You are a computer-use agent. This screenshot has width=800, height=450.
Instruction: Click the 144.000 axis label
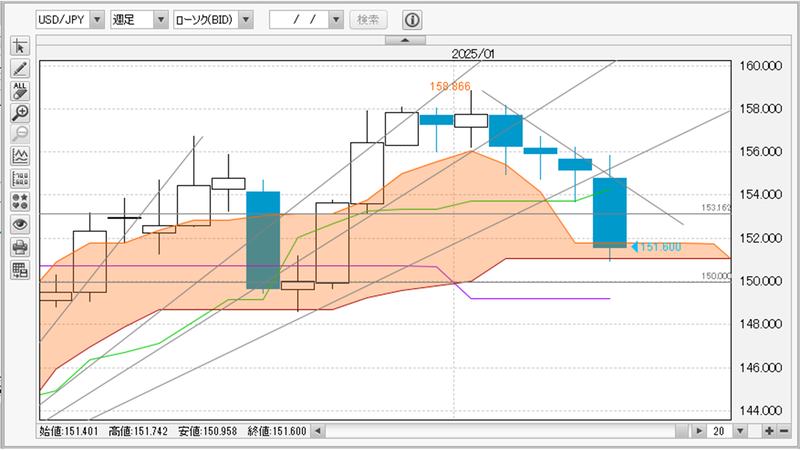click(x=761, y=411)
